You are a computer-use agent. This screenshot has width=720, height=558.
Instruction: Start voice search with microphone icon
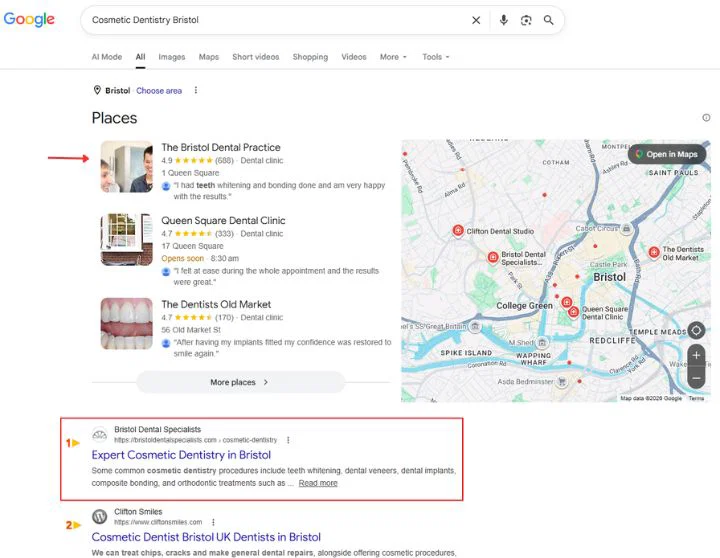[504, 20]
